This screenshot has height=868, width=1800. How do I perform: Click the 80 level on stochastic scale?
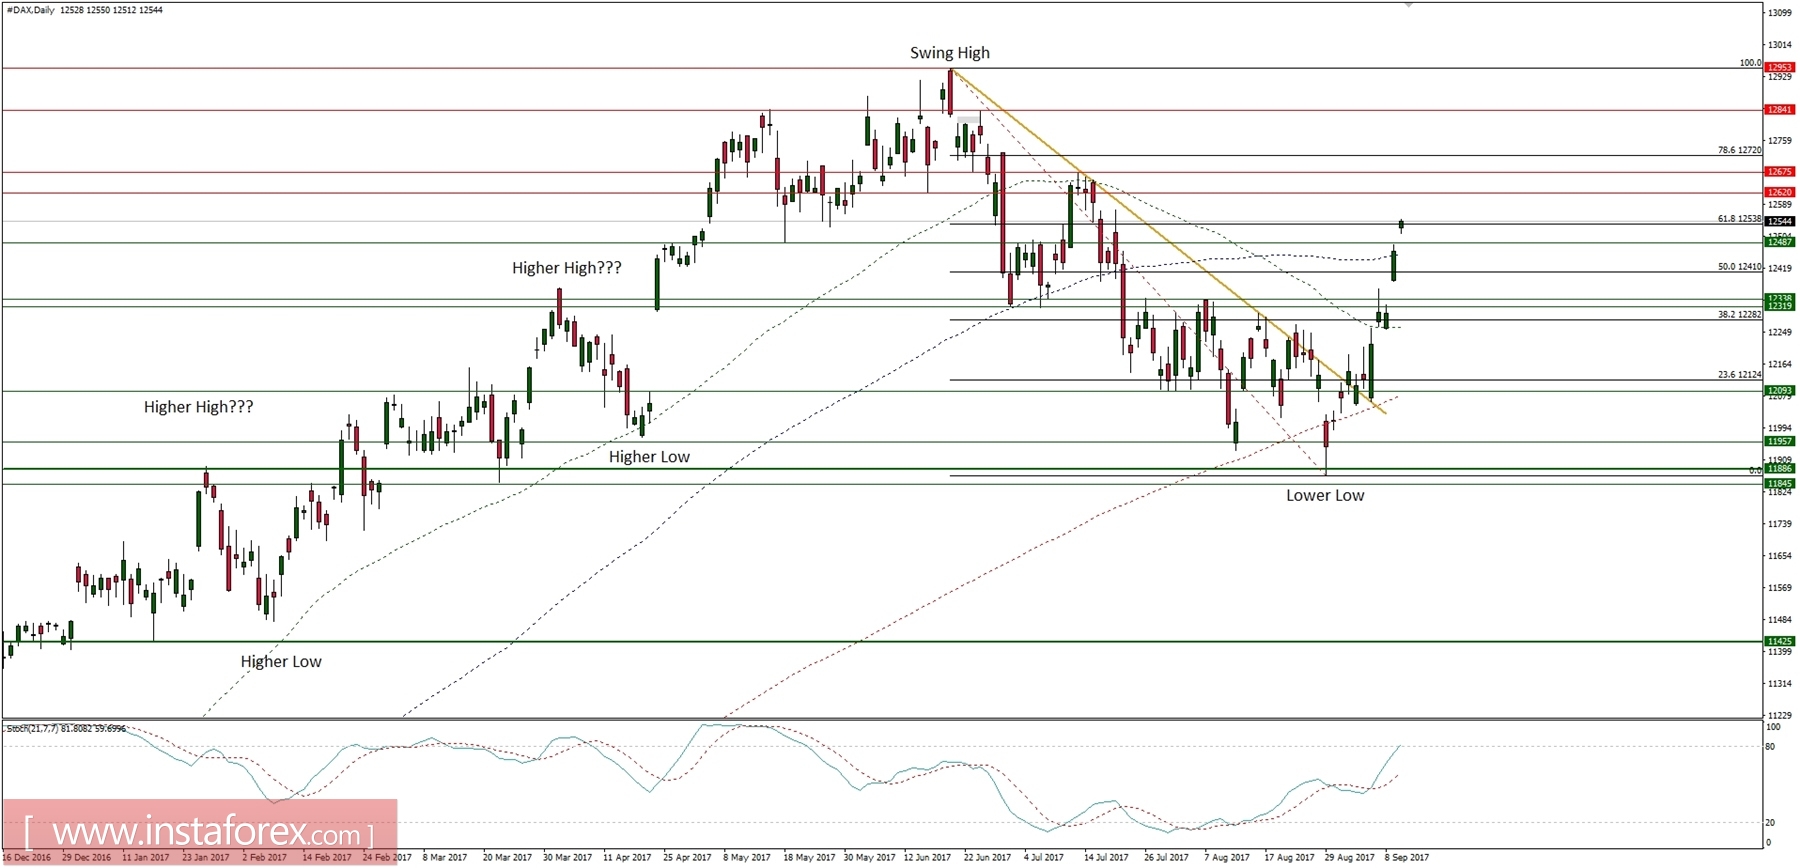tap(1771, 746)
